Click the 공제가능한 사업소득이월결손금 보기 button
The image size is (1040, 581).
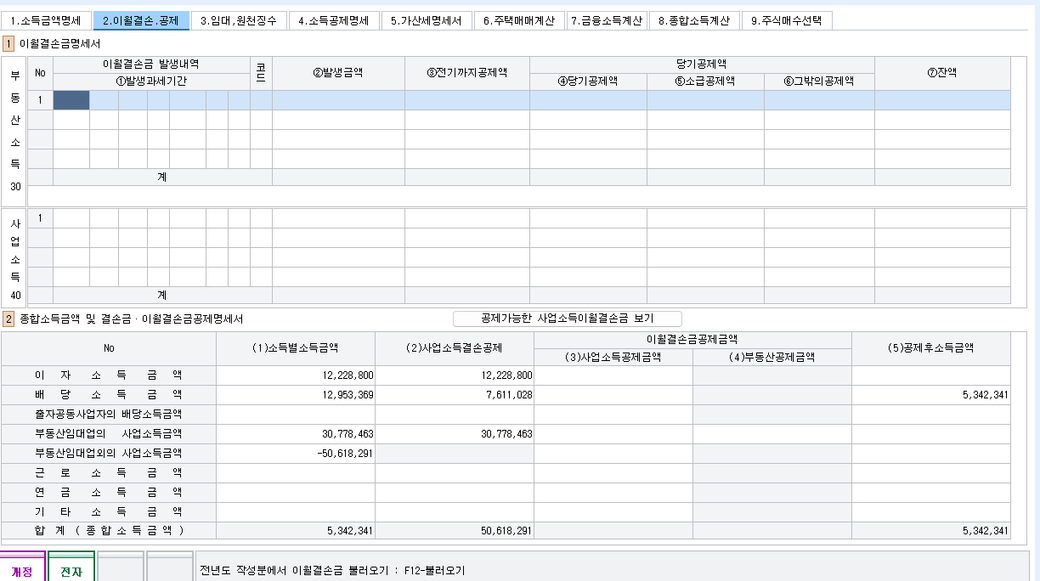(567, 319)
